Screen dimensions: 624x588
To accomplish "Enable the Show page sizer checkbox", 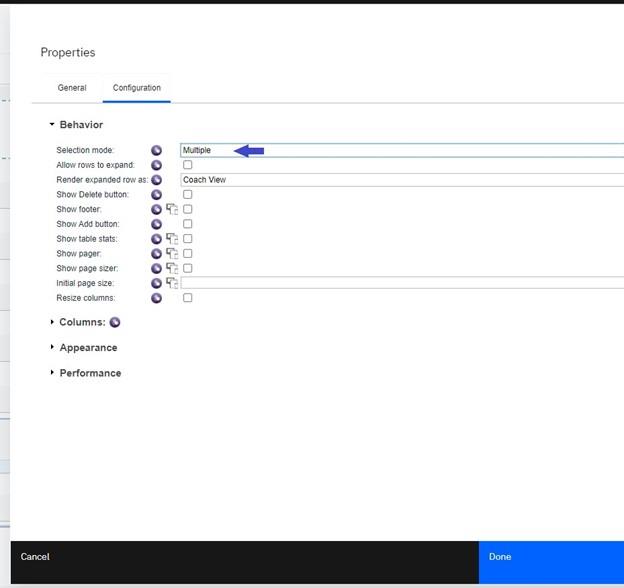I will 187,268.
